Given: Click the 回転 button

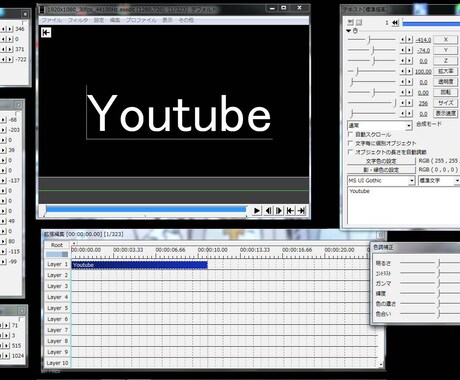Looking at the screenshot, I should click(x=445, y=92).
